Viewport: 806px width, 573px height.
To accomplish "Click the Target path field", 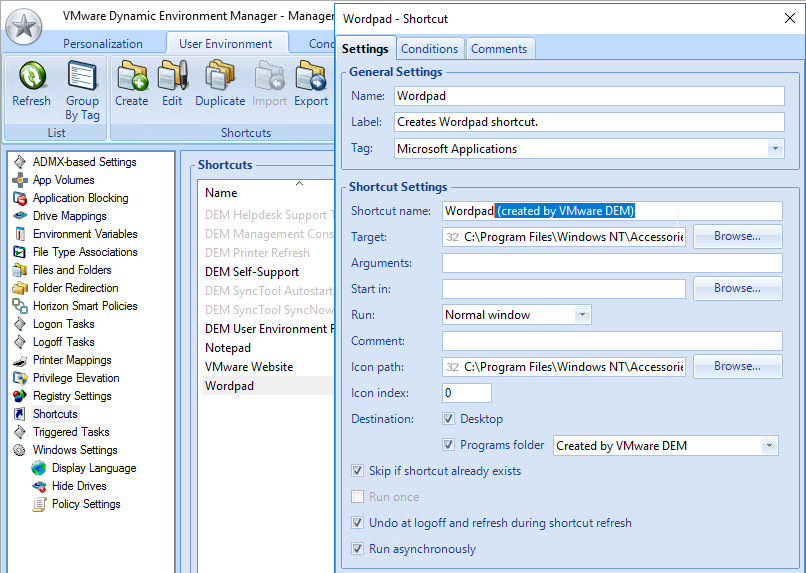I will (x=564, y=237).
